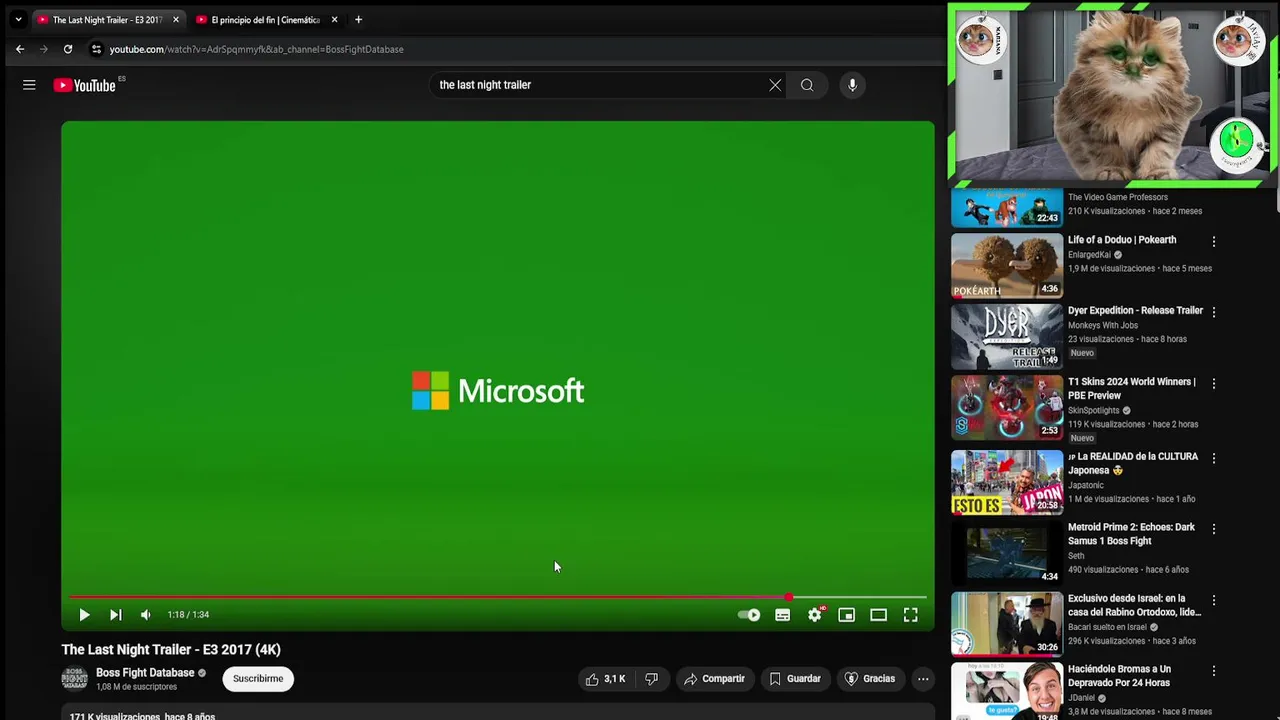The width and height of the screenshot is (1280, 720).
Task: Enter full screen mode
Action: 911,615
